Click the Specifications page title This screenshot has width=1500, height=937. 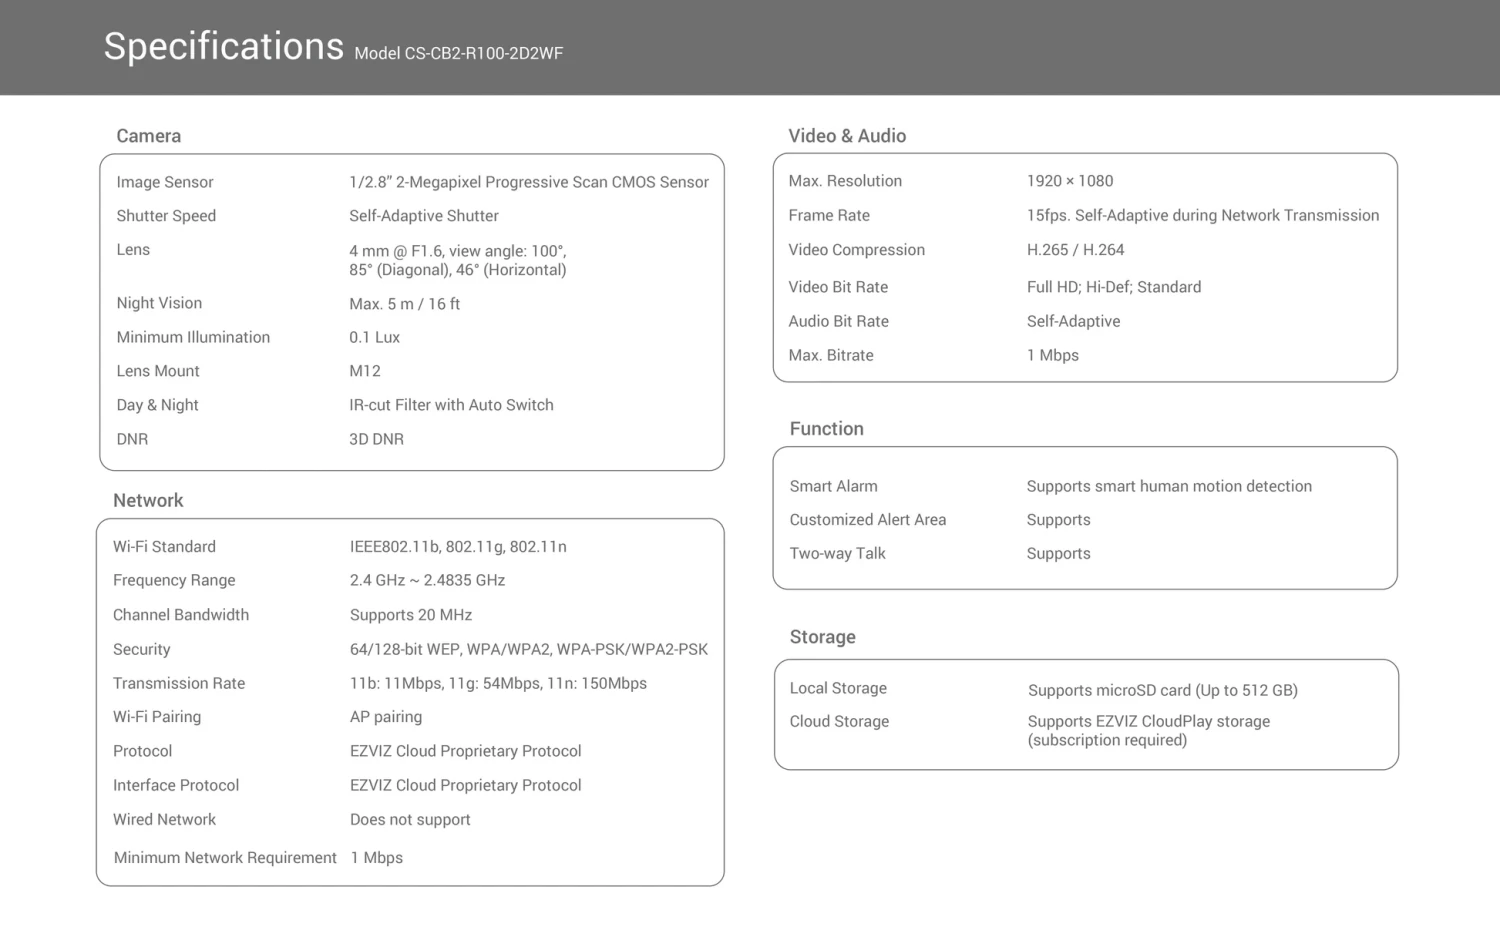click(223, 47)
